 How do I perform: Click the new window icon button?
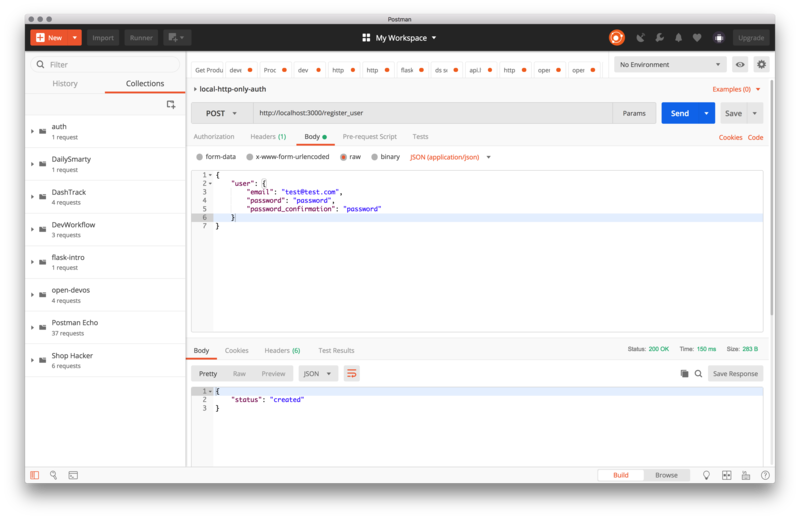[x=177, y=38]
